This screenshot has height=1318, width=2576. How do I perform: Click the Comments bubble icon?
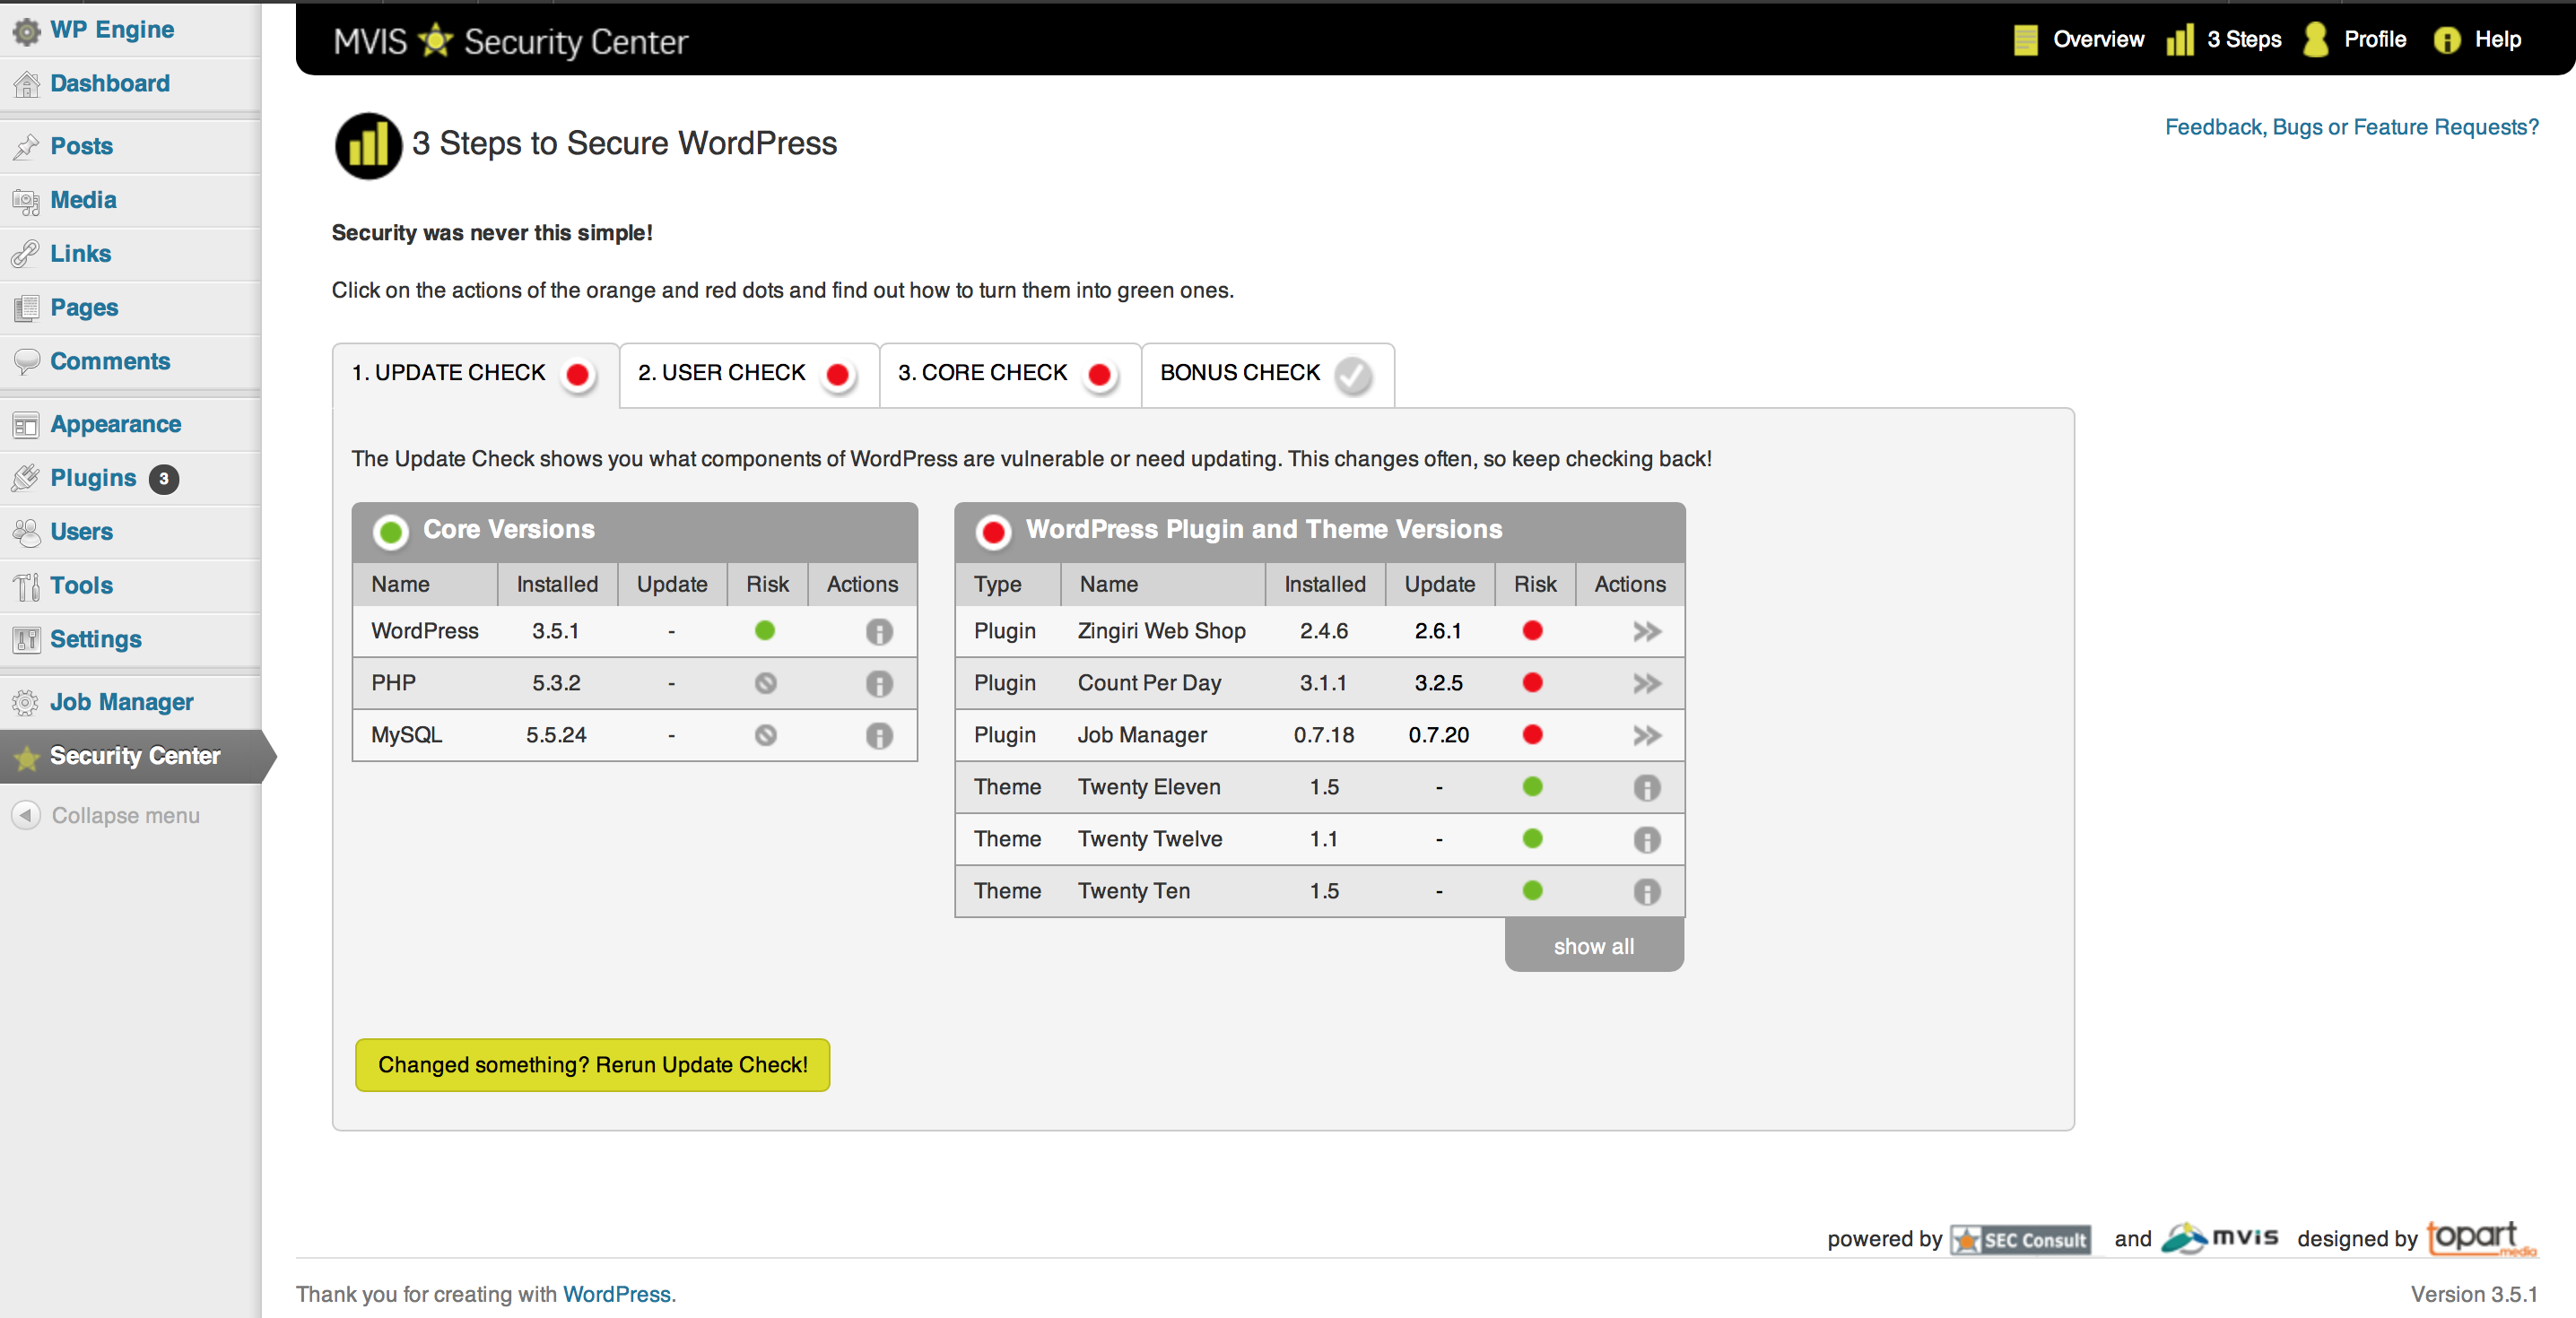[26, 362]
